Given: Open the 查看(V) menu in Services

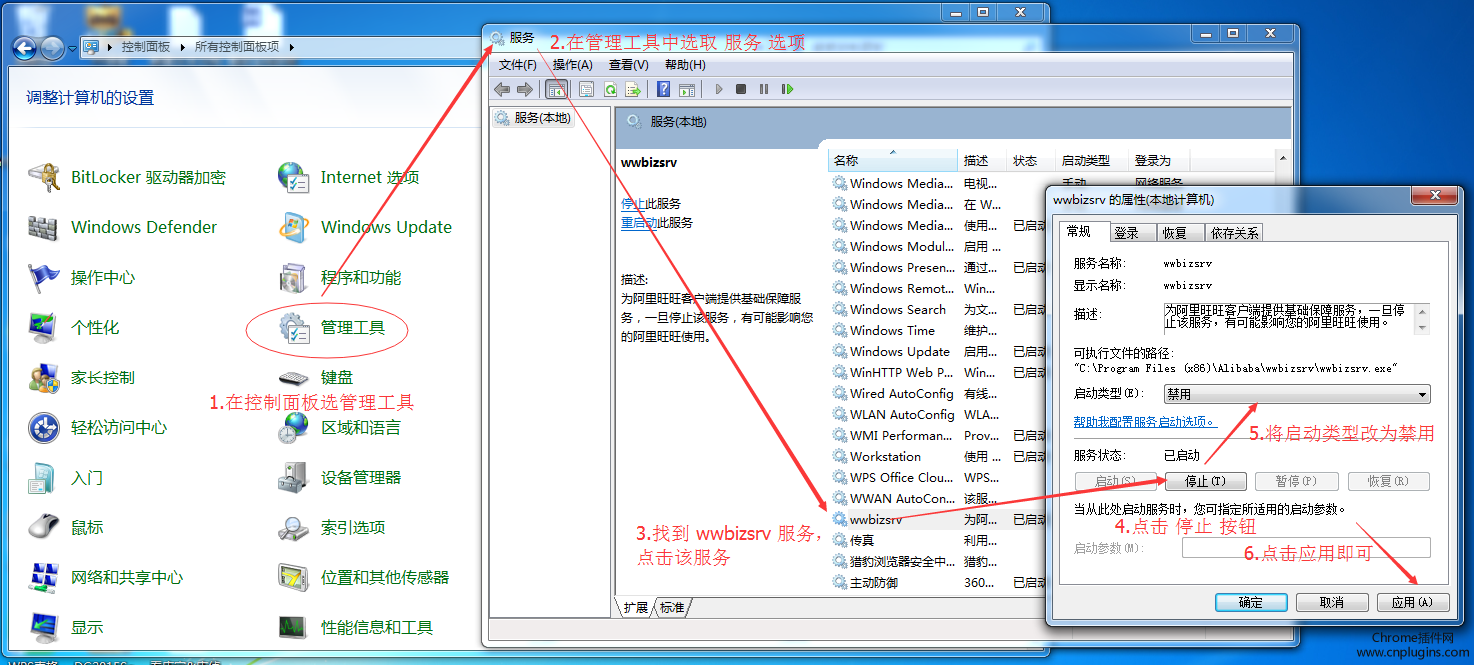Looking at the screenshot, I should pyautogui.click(x=629, y=65).
